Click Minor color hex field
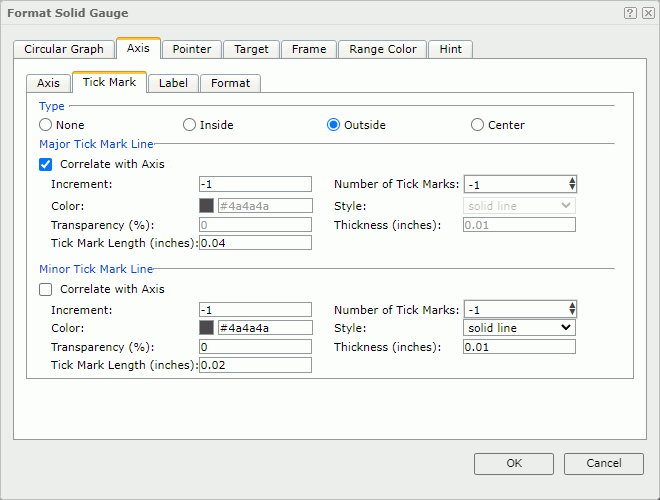 click(265, 328)
